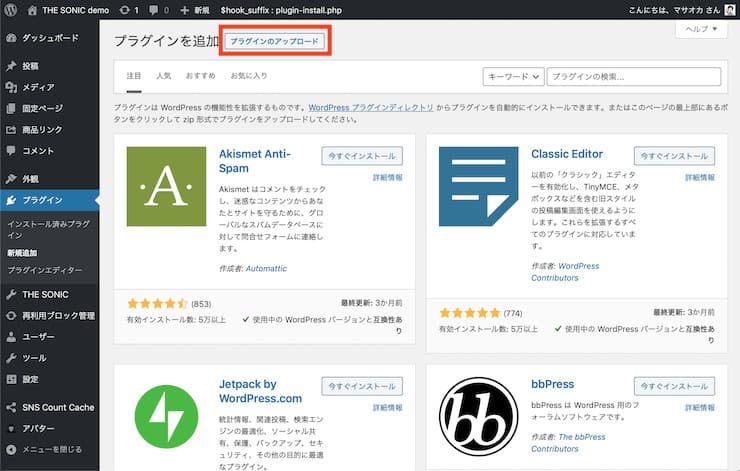
Task: Open the WordPress plugin directory link
Action: (371, 108)
